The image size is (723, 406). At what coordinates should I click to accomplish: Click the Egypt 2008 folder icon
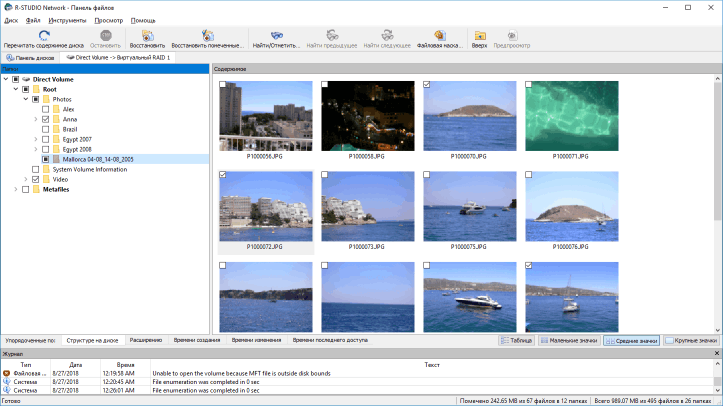56,149
